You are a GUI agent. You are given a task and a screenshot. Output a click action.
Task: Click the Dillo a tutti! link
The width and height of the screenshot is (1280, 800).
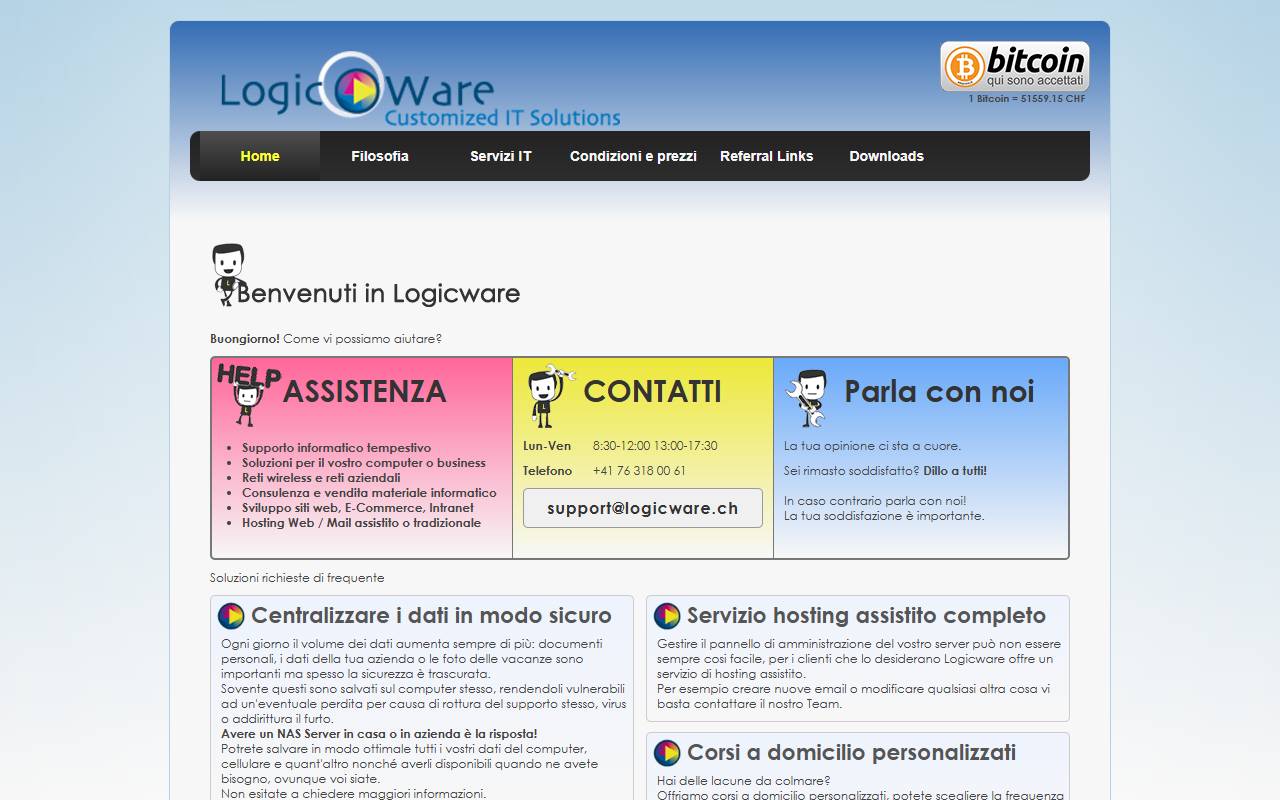[x=955, y=471]
